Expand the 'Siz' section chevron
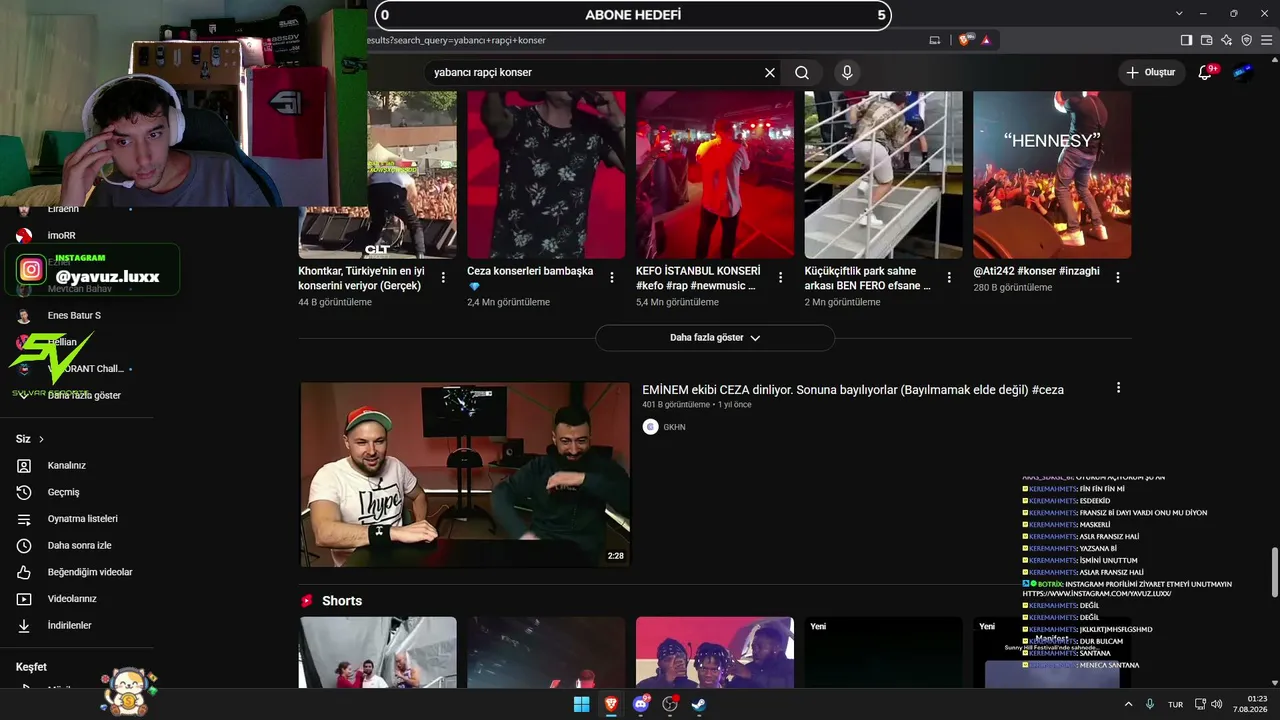 [41, 439]
